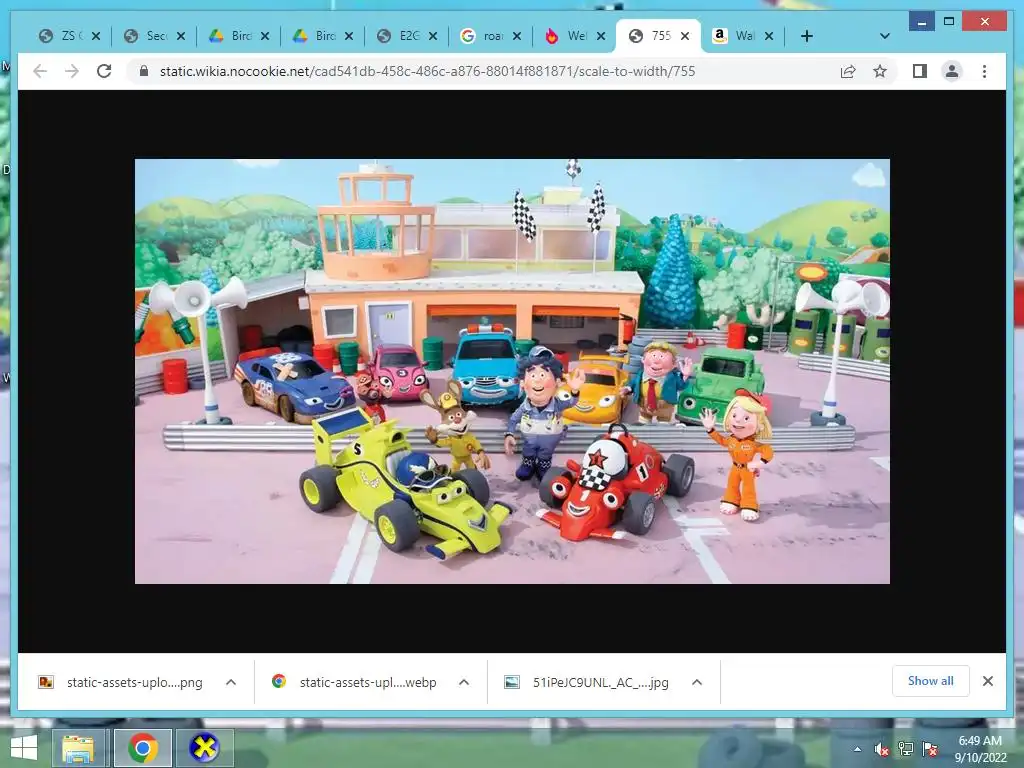The width and height of the screenshot is (1024, 768).
Task: View site security lock information
Action: pos(144,71)
